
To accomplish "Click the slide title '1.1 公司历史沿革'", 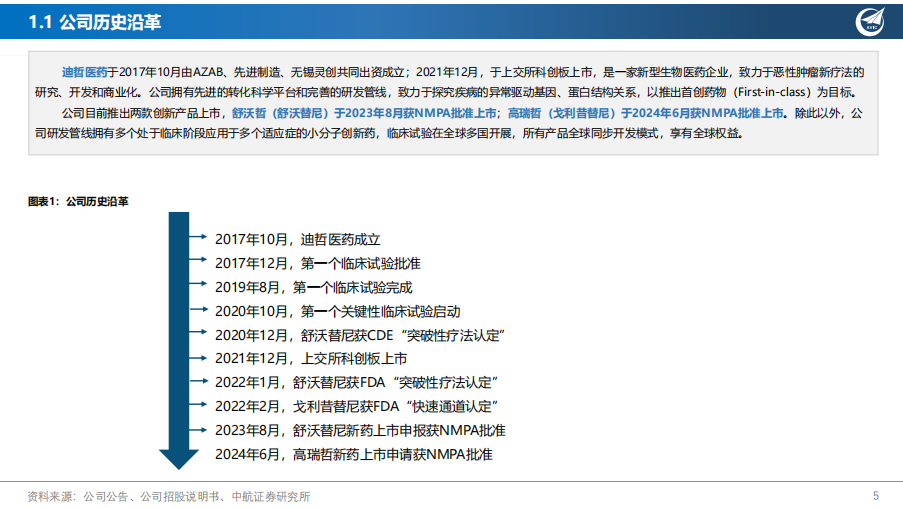I will tap(95, 22).
